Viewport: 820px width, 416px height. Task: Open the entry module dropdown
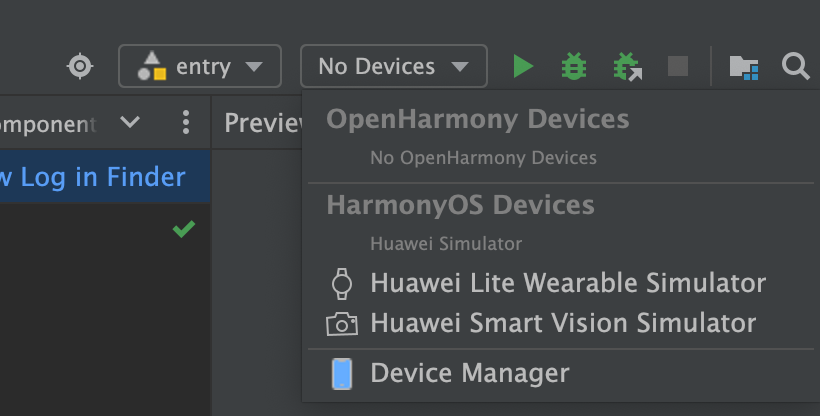[200, 66]
